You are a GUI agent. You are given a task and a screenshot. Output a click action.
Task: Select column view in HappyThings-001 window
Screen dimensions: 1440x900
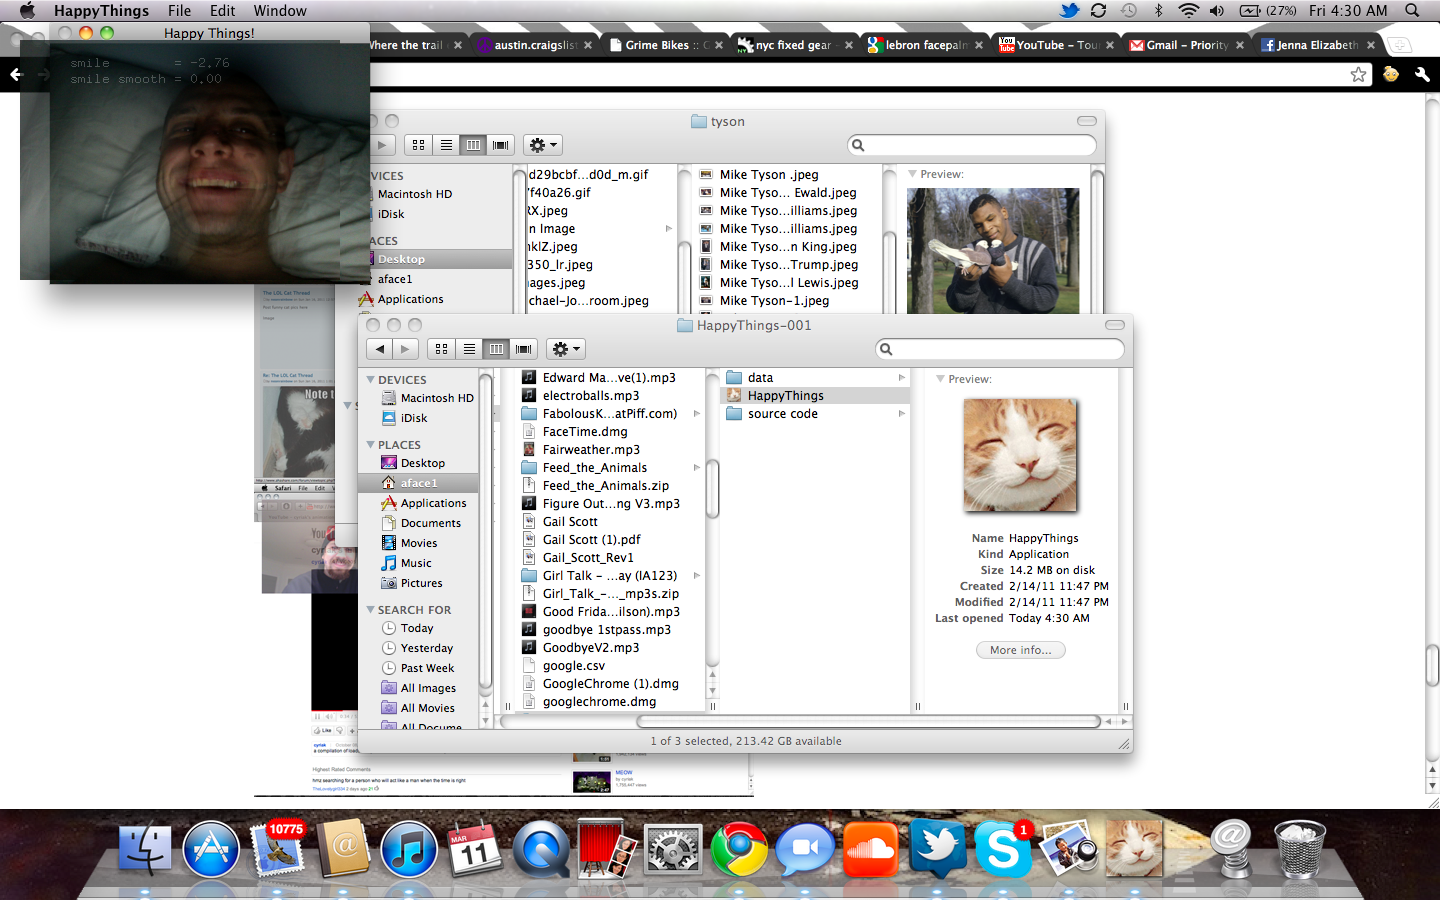pyautogui.click(x=496, y=349)
